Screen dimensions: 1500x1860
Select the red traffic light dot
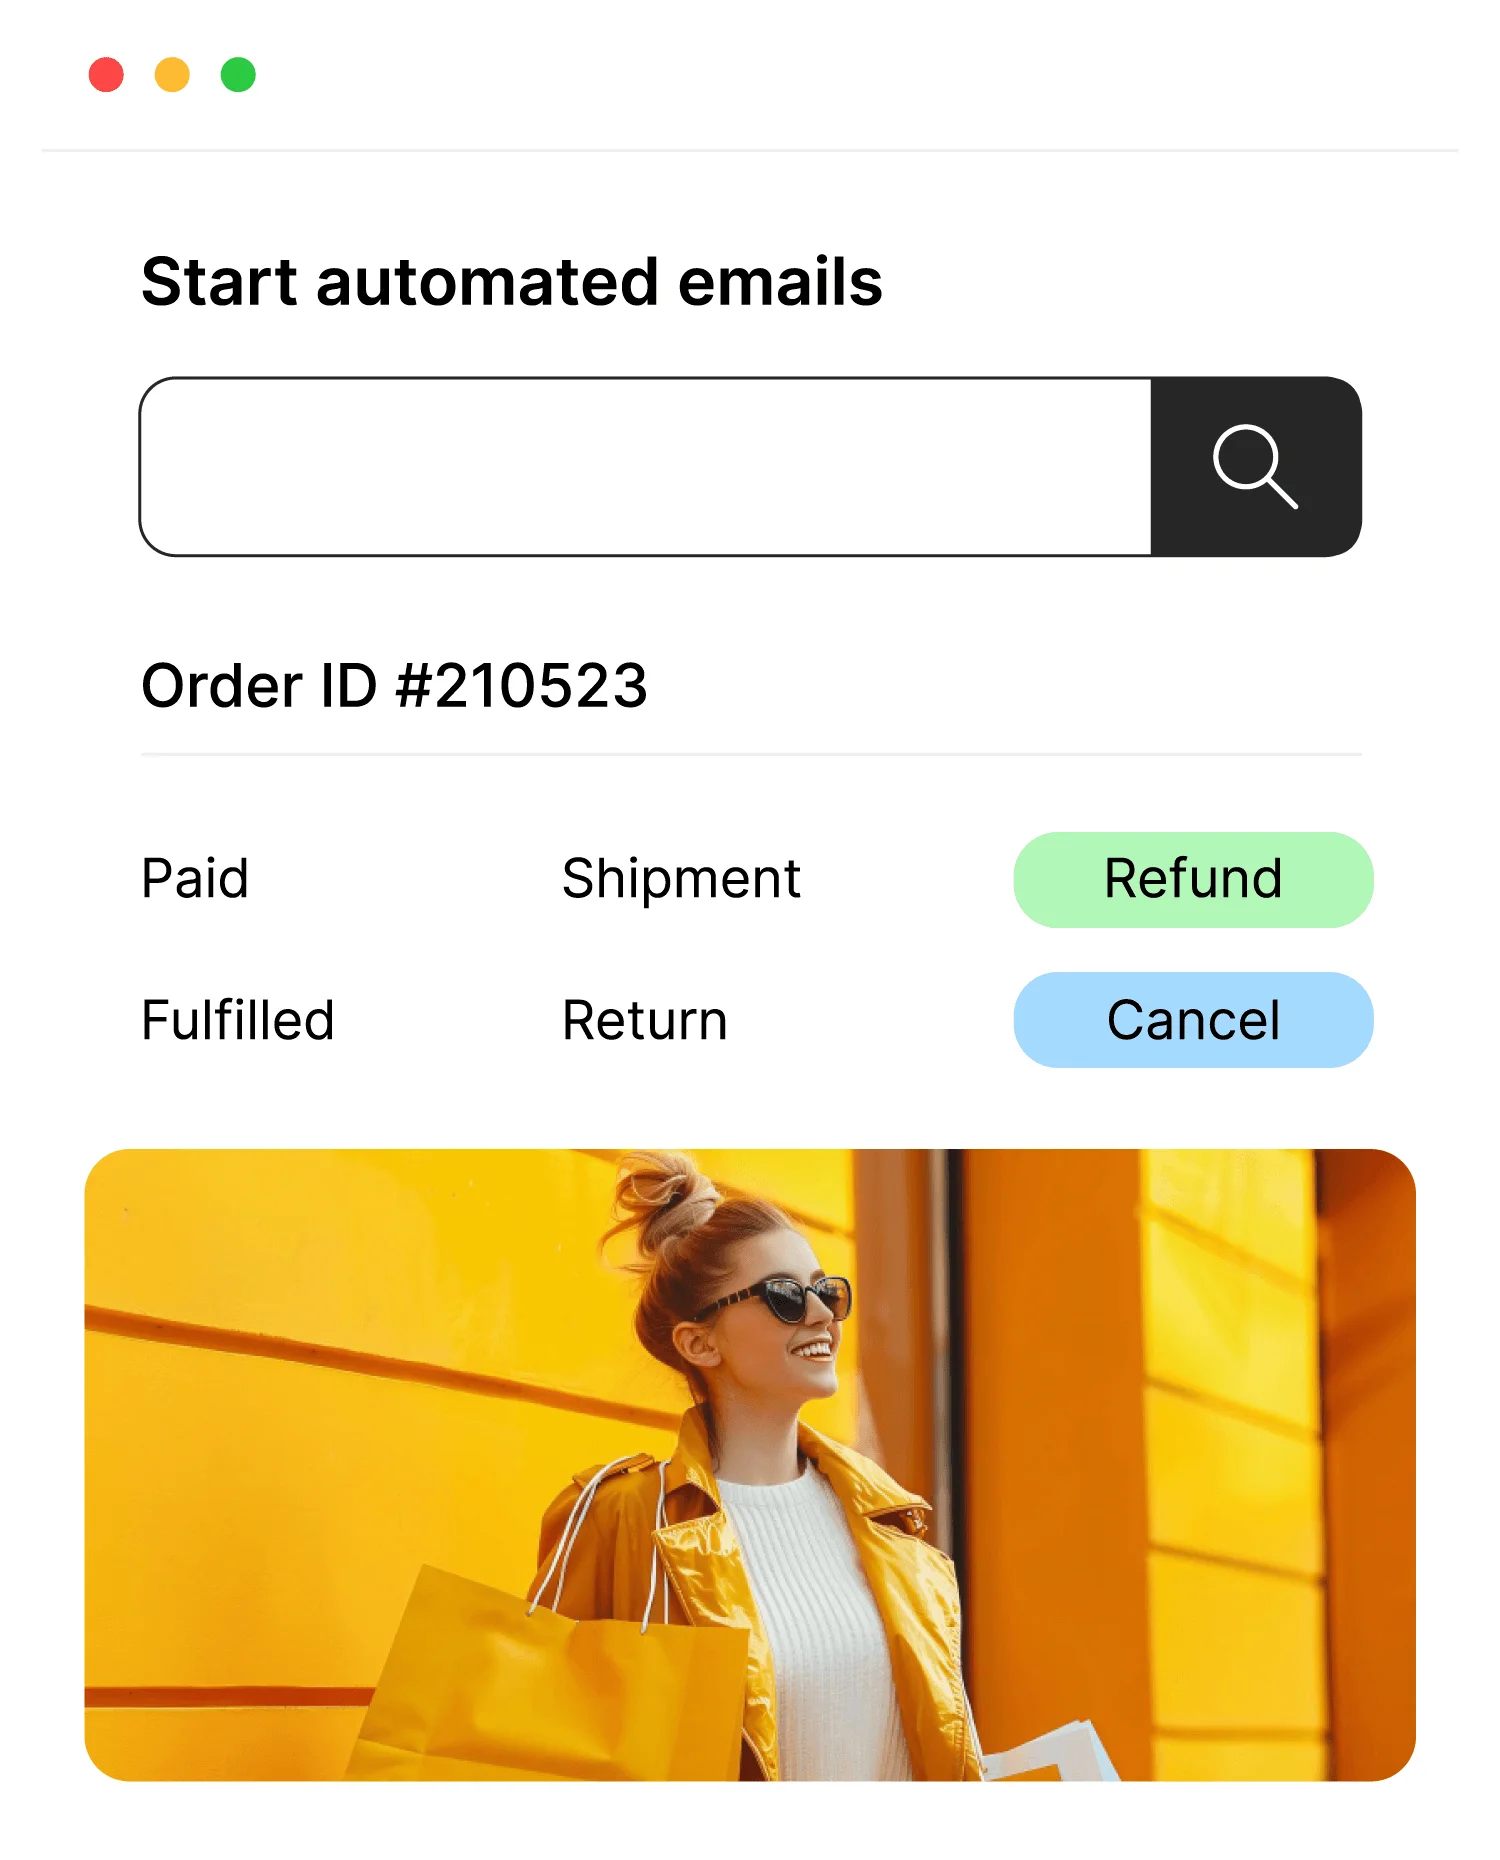pos(107,73)
